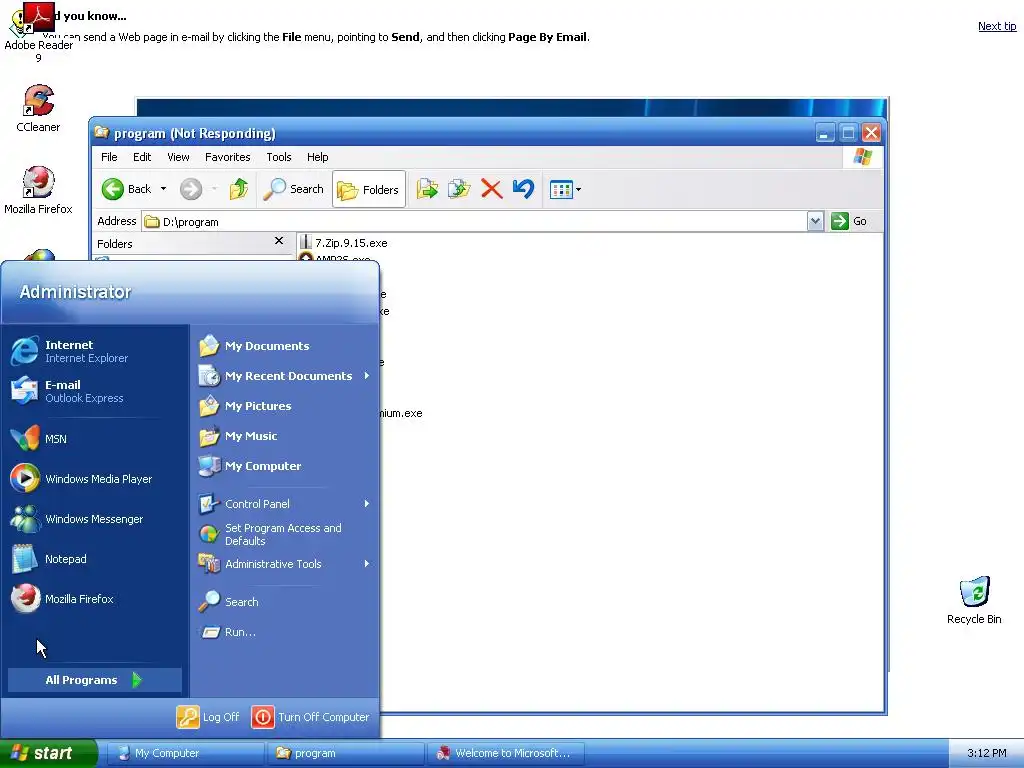Close the Folders side pane
The width and height of the screenshot is (1024, 768).
279,241
